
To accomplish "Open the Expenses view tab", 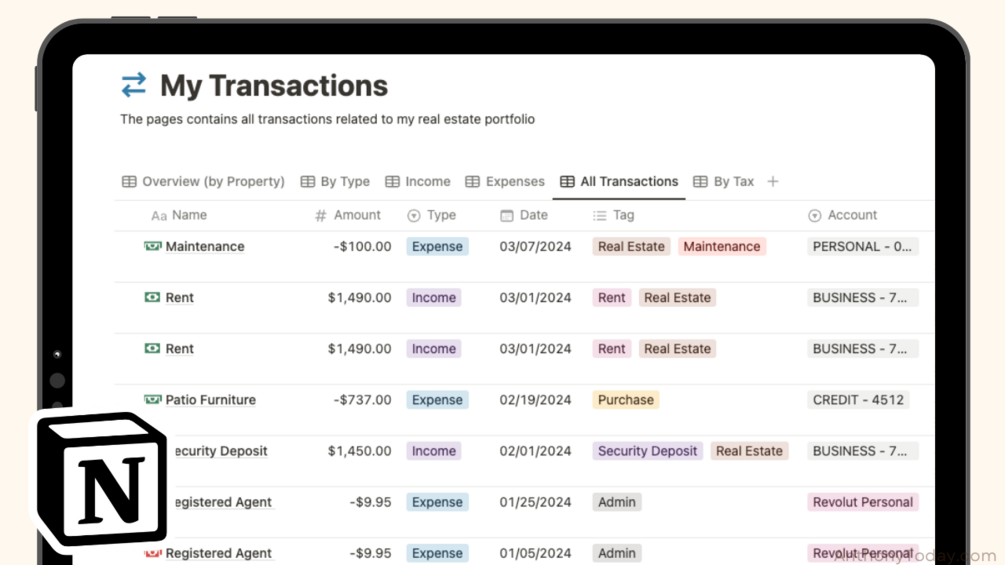I will 505,181.
